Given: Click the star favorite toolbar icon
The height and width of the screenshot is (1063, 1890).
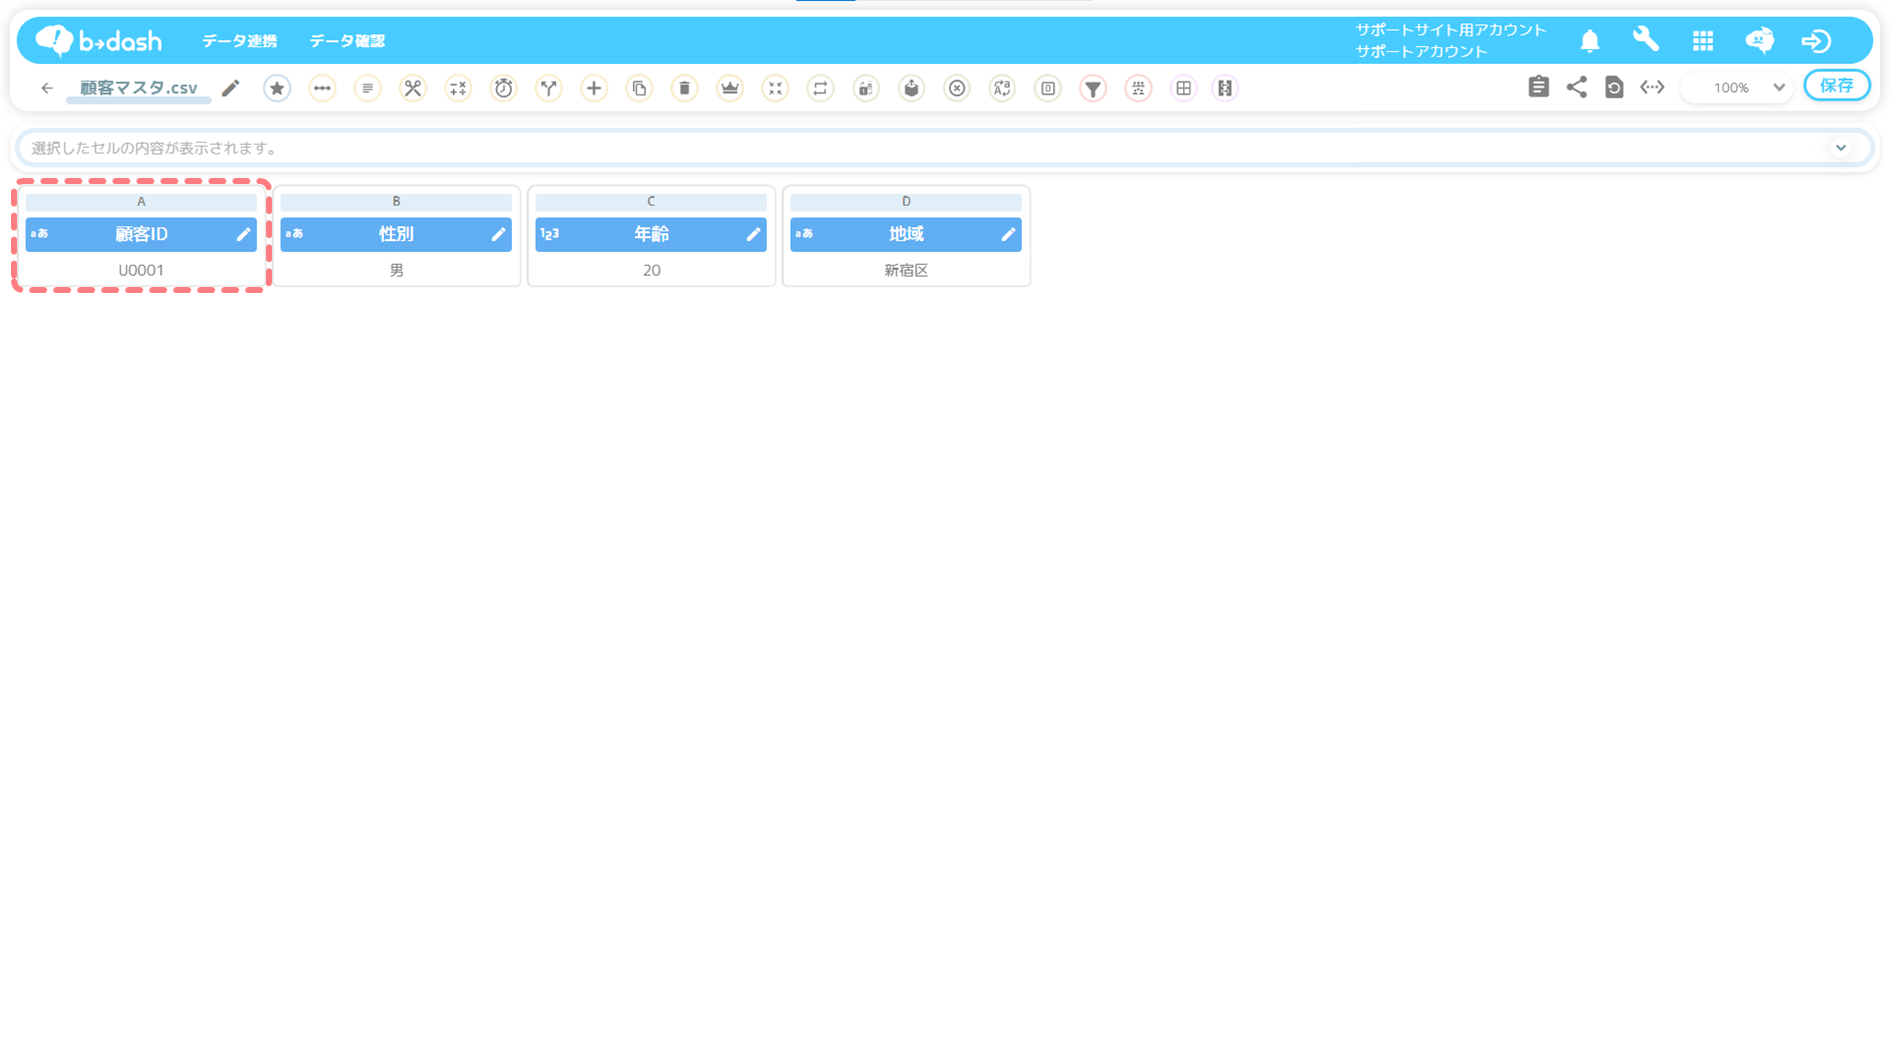Looking at the screenshot, I should click(x=277, y=88).
